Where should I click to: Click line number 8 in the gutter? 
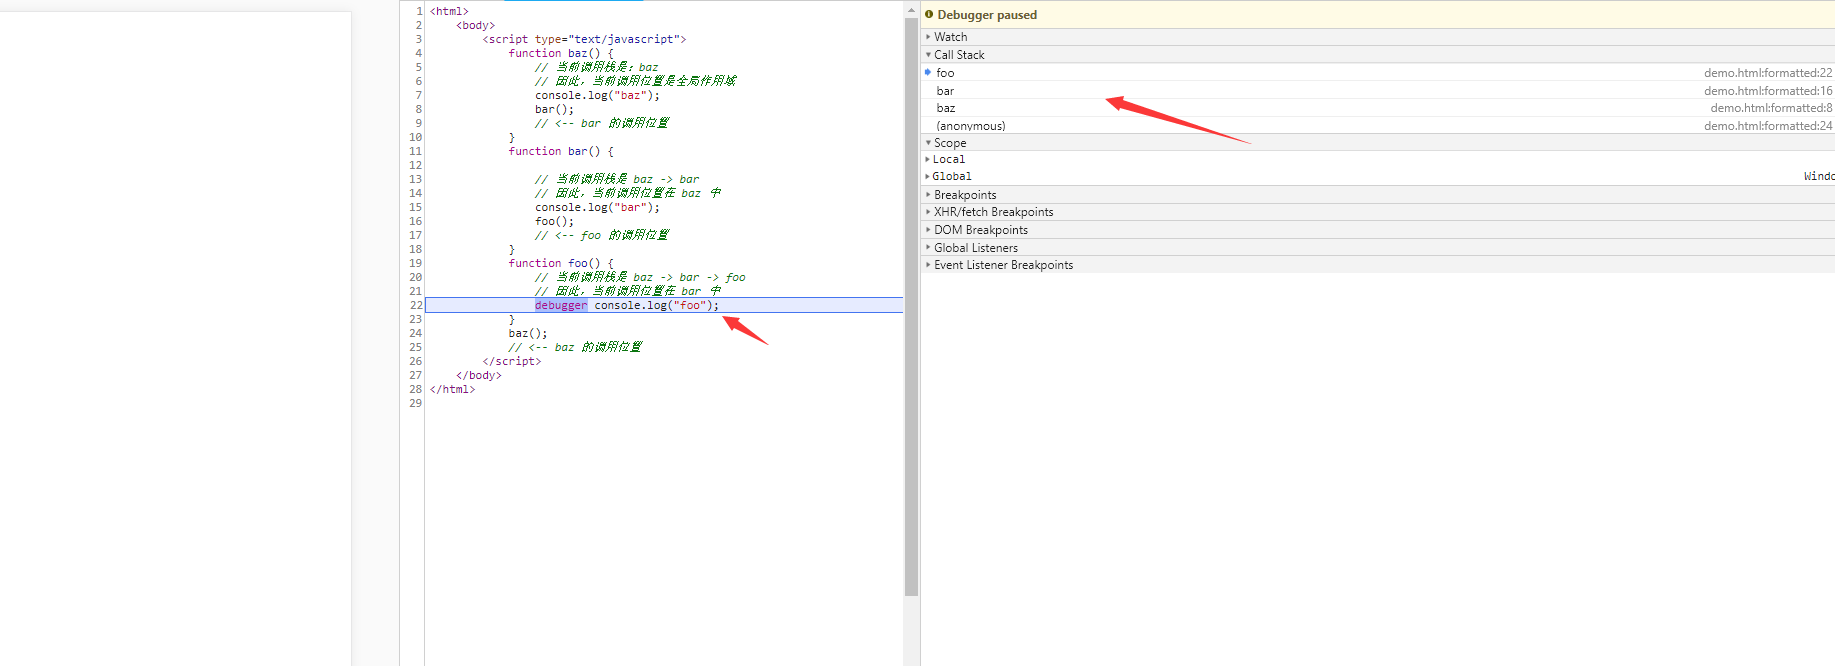(x=419, y=109)
